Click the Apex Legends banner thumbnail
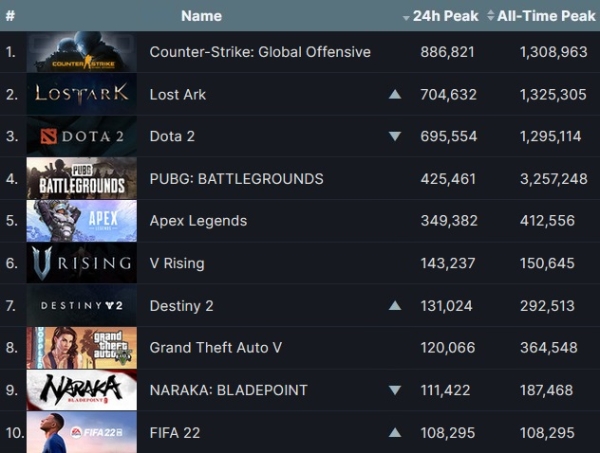This screenshot has width=600, height=453. (x=81, y=221)
